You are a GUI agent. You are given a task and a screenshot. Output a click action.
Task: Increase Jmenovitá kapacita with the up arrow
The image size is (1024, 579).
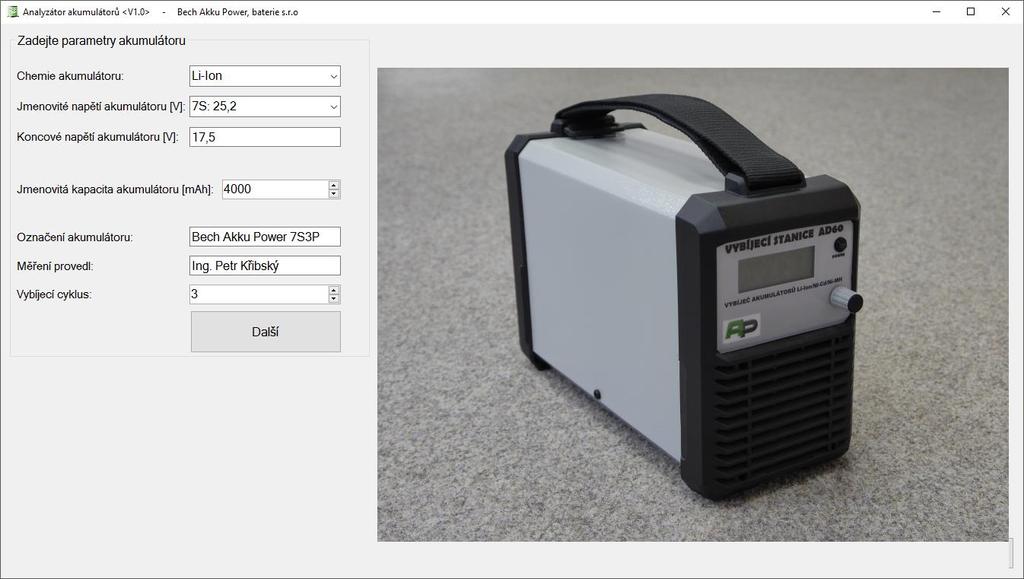(334, 185)
